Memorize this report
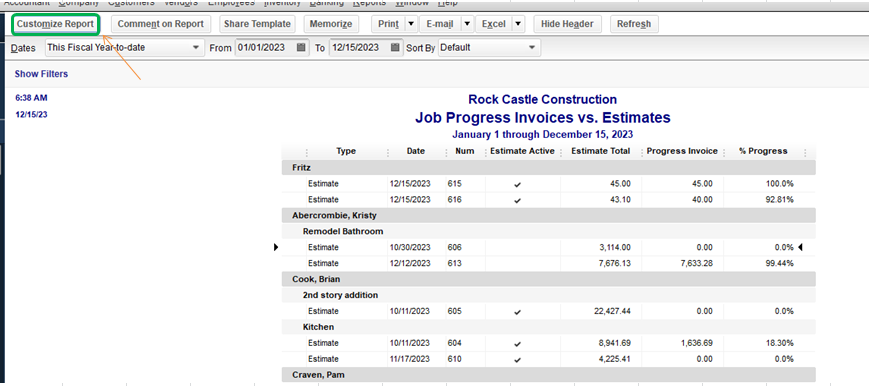Viewport: 869px width, 386px height. tap(331, 24)
